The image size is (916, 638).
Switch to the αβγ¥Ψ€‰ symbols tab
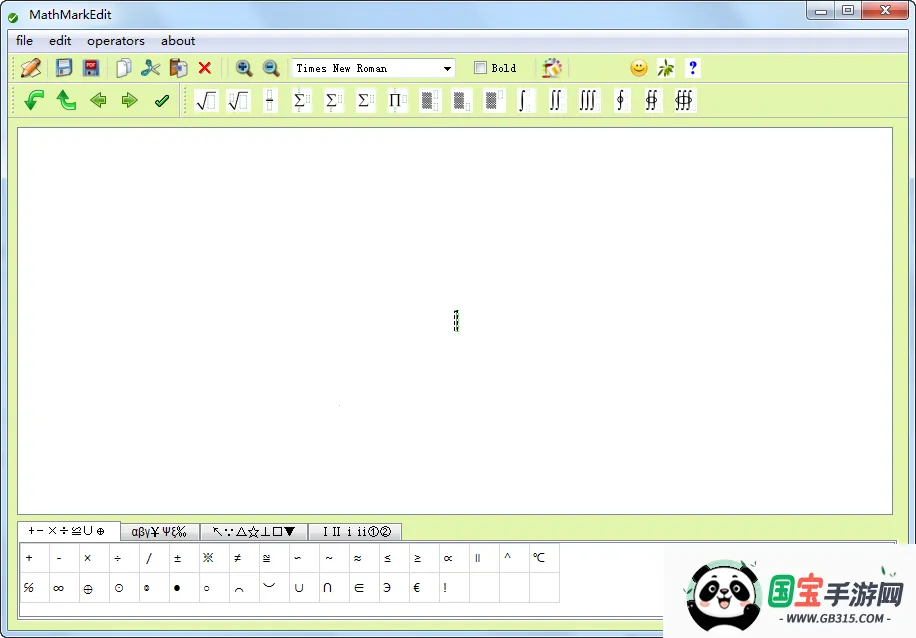pyautogui.click(x=159, y=531)
